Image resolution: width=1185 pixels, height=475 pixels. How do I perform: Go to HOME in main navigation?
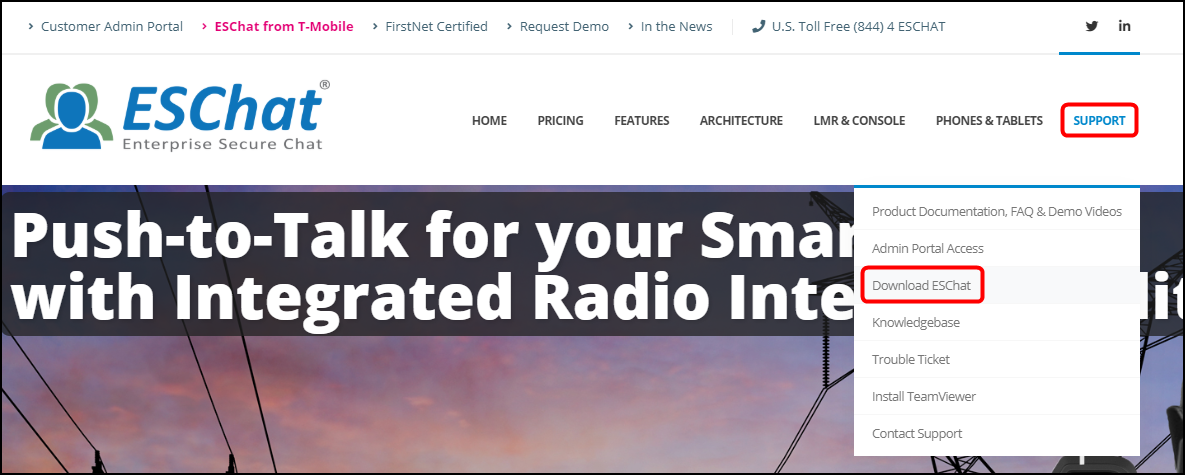[x=489, y=121]
